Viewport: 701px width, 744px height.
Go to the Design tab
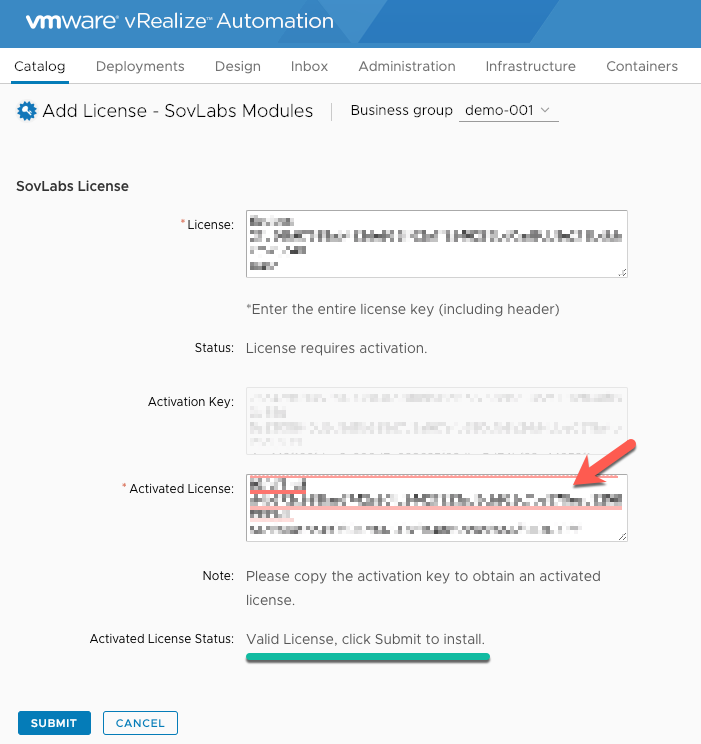pyautogui.click(x=238, y=66)
